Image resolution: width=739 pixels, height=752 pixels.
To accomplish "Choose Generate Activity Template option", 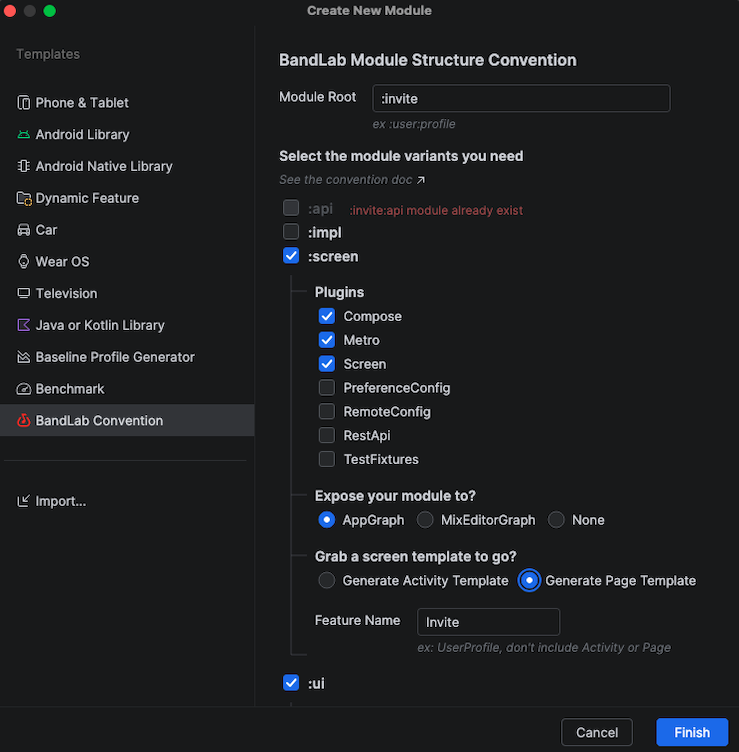I will tap(327, 580).
